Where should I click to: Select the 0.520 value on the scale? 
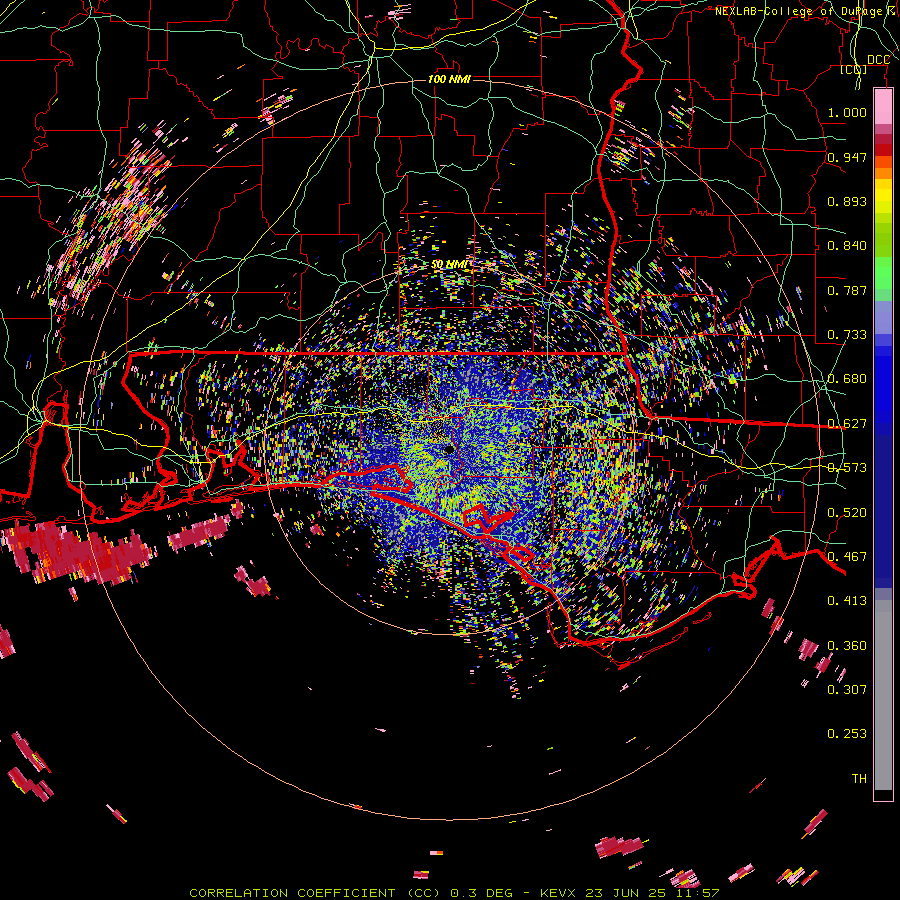point(847,513)
